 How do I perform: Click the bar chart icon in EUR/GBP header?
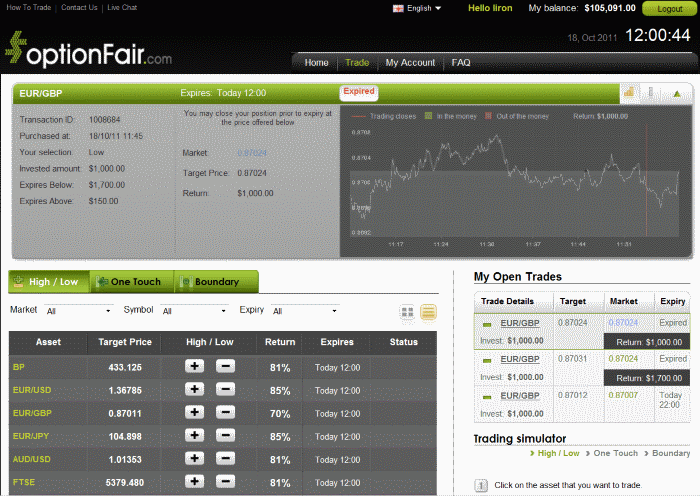[629, 93]
